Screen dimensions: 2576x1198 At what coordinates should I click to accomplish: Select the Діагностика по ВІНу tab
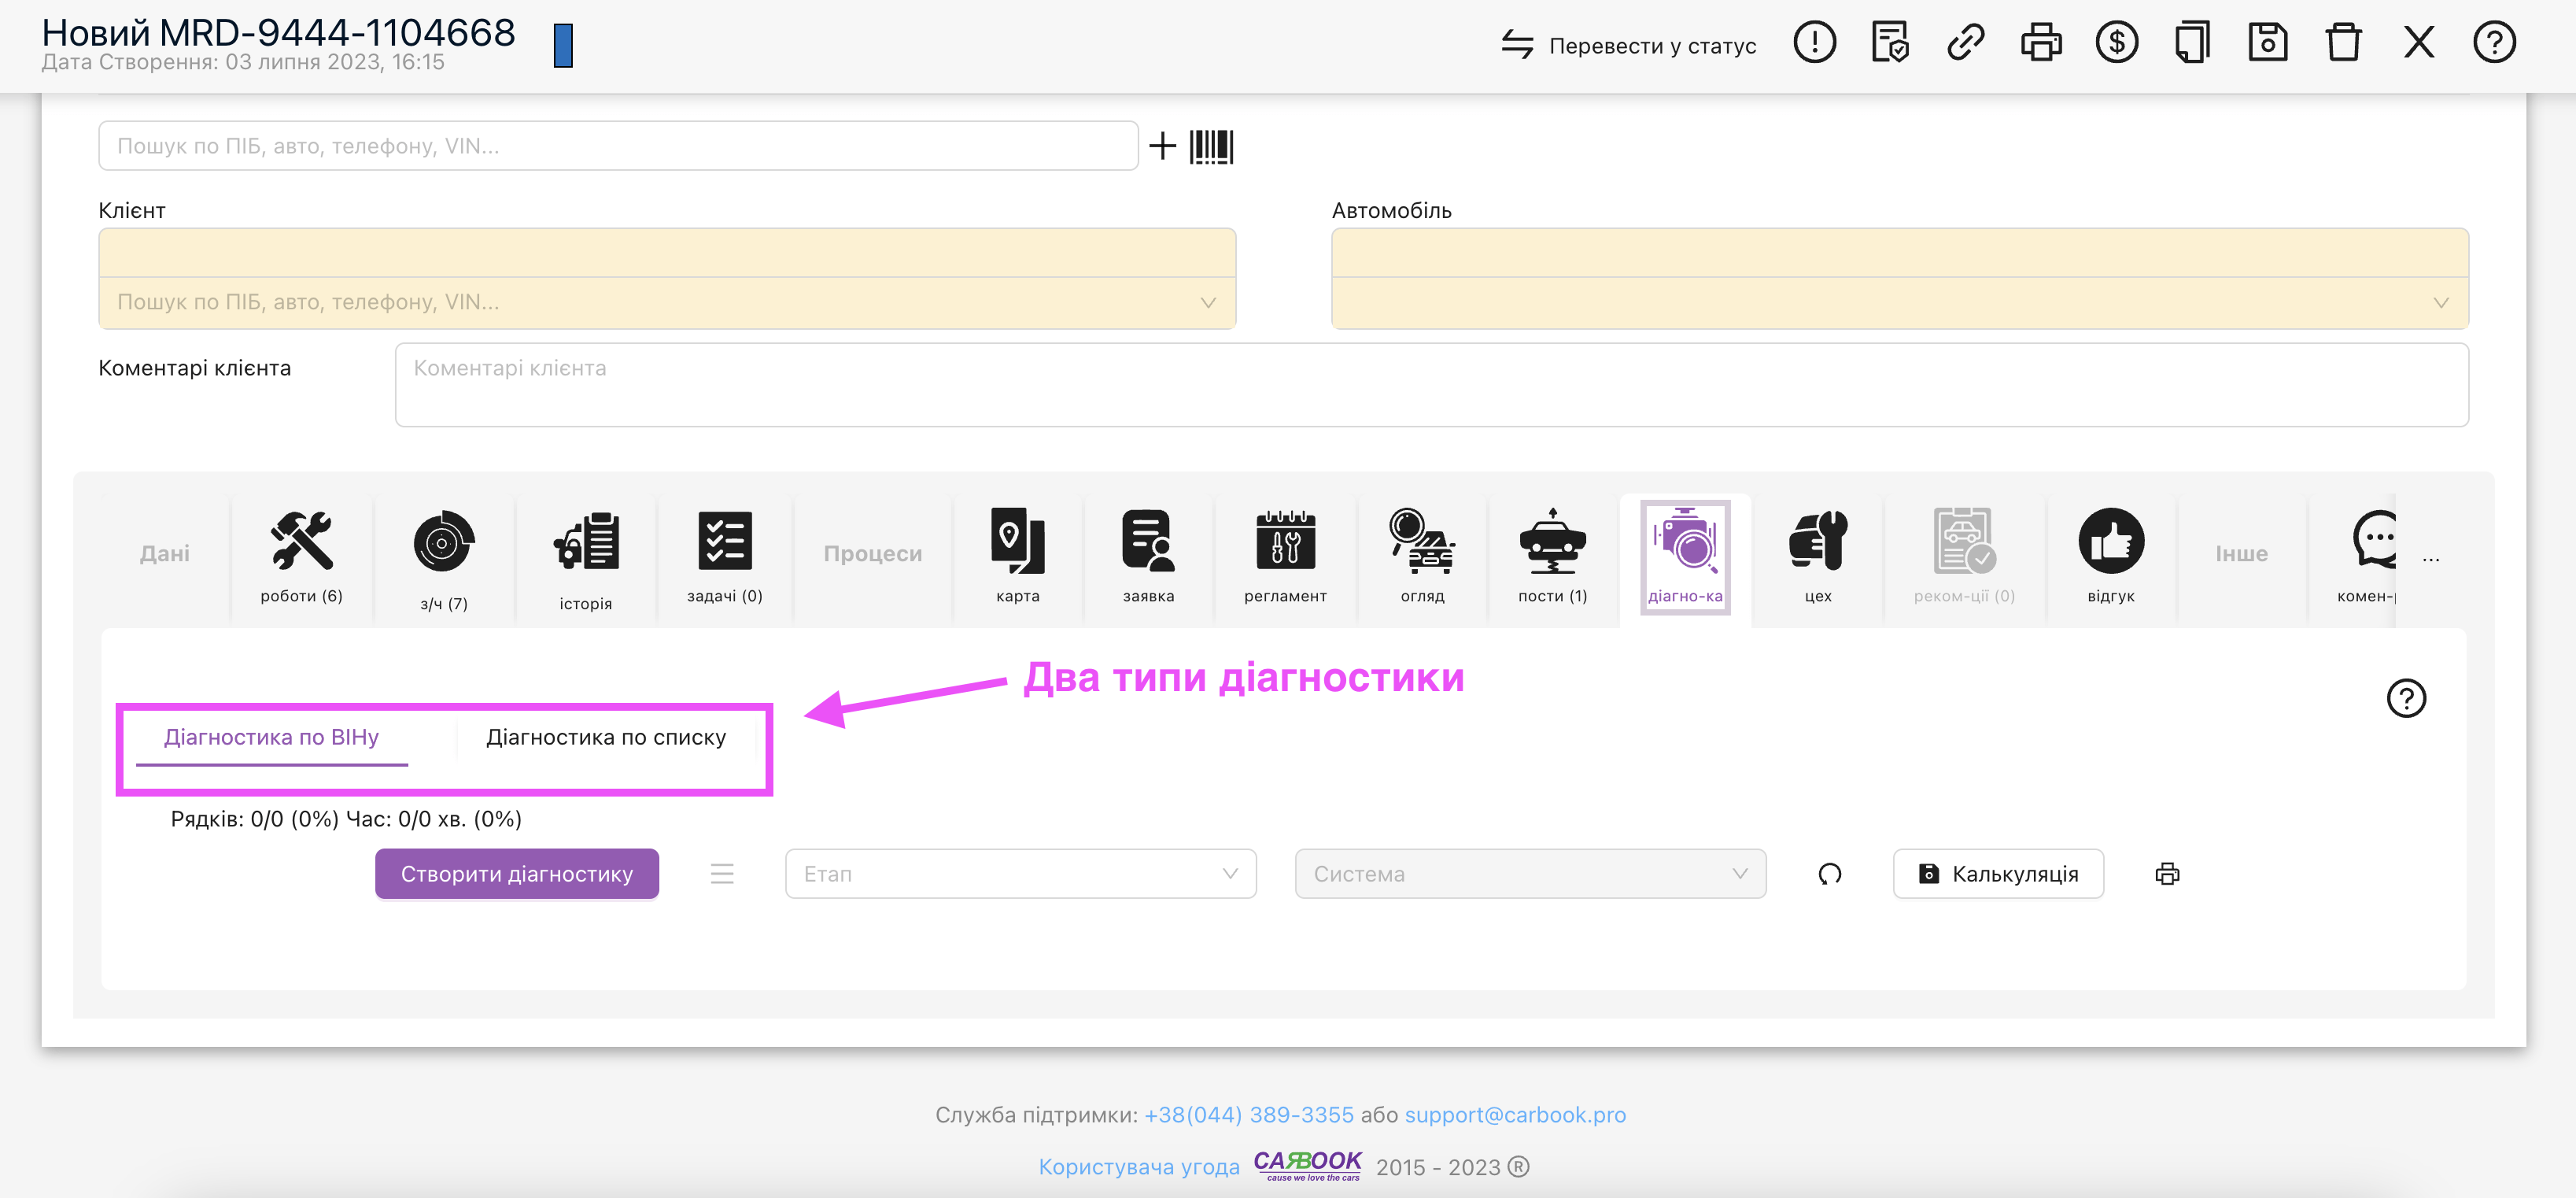coord(271,737)
